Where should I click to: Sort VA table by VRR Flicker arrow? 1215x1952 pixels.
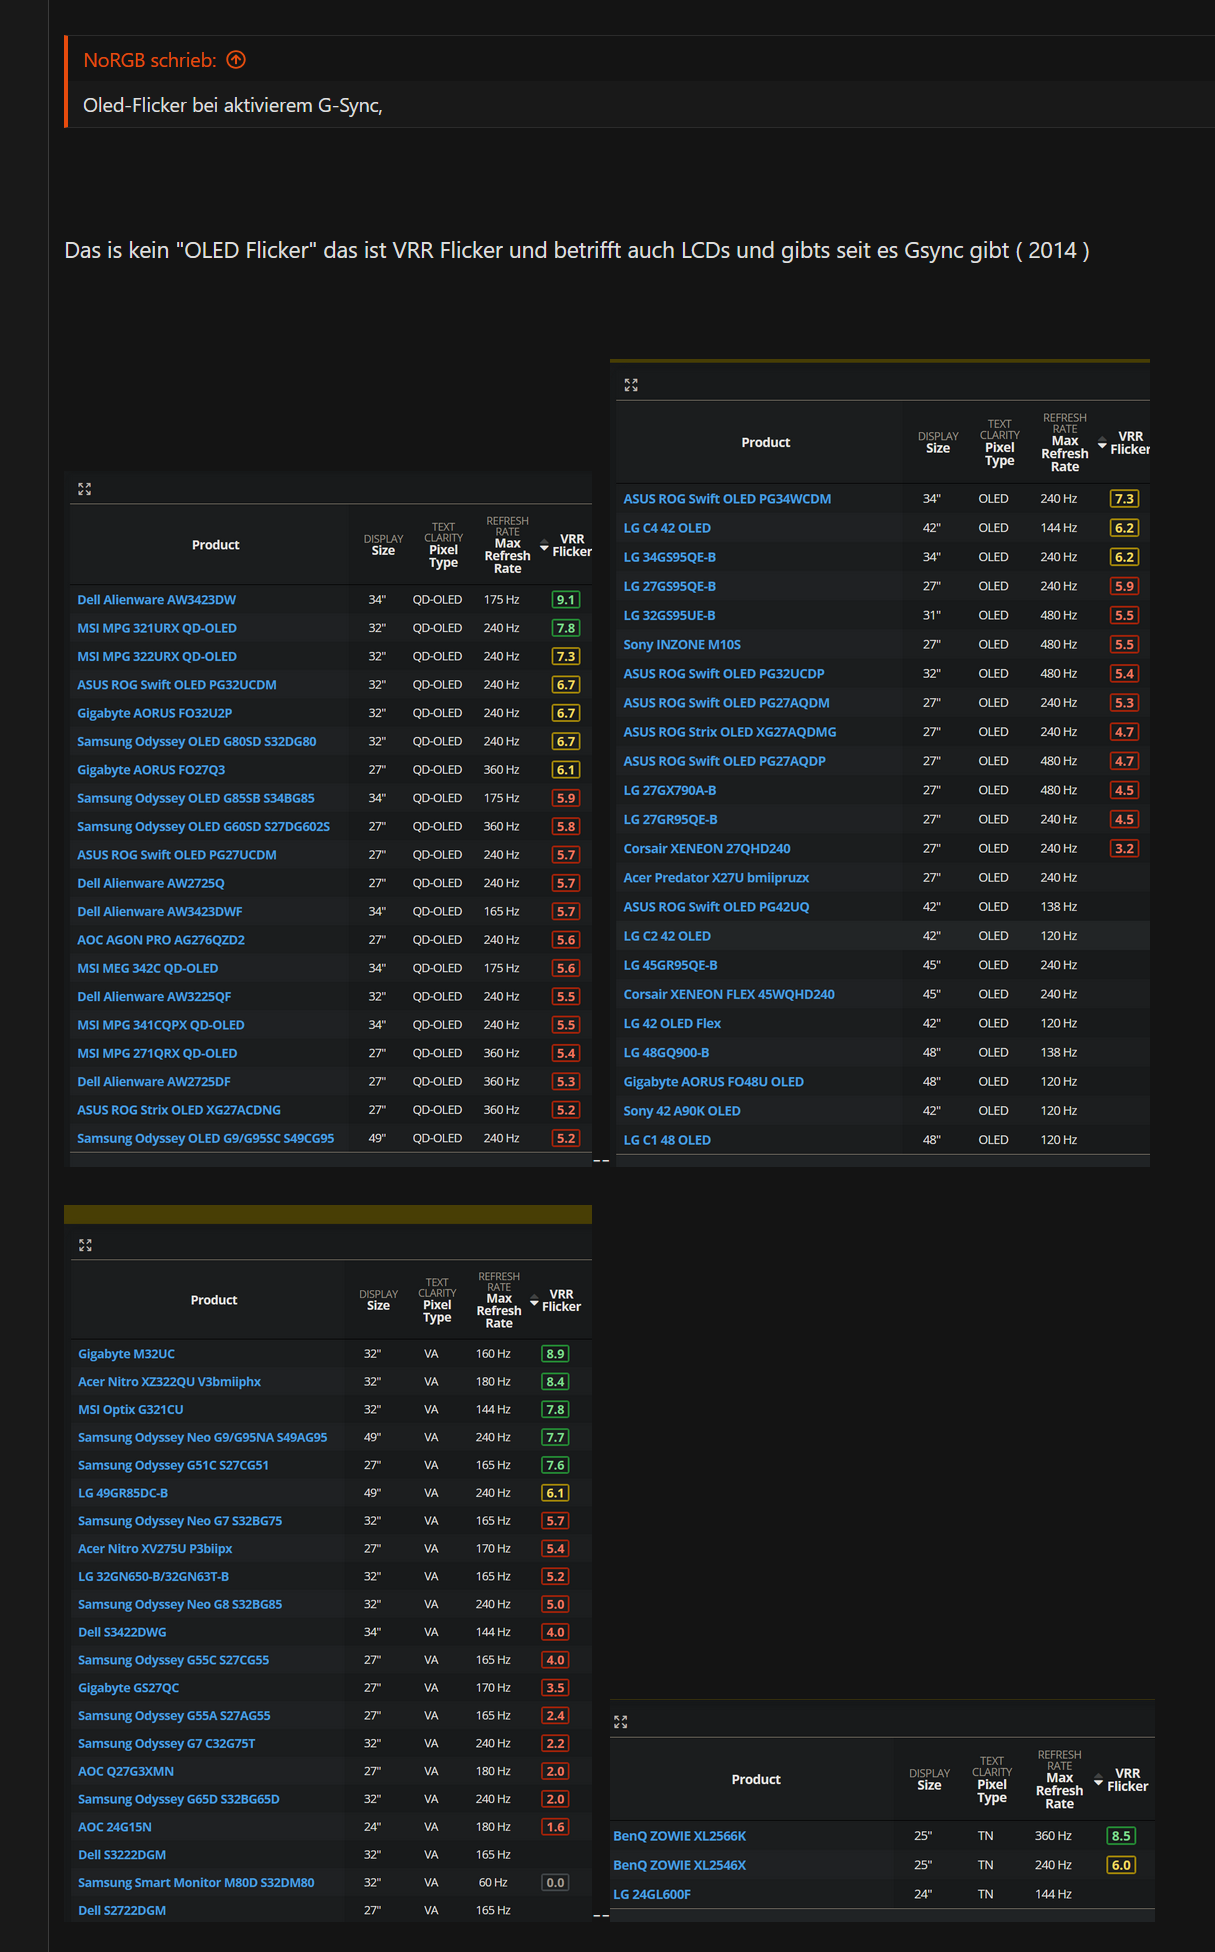[x=534, y=1301]
